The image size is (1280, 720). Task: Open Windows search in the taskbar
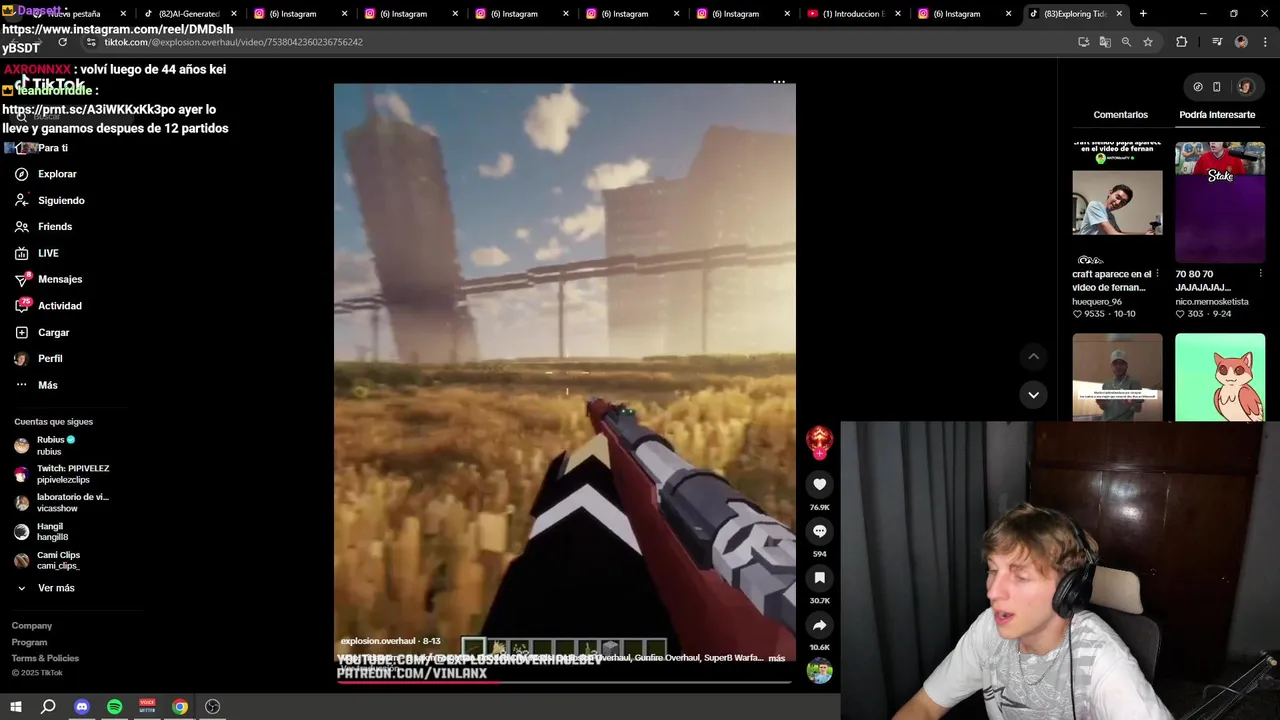[48, 707]
